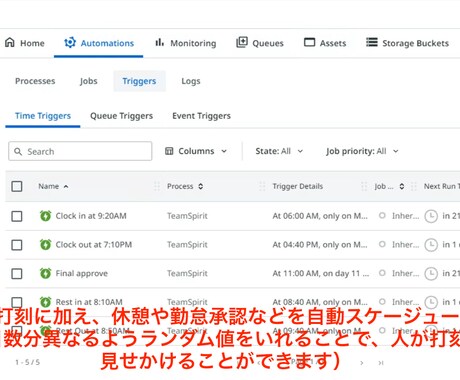Open the Logs sub-tab
460x380 pixels.
click(x=191, y=81)
